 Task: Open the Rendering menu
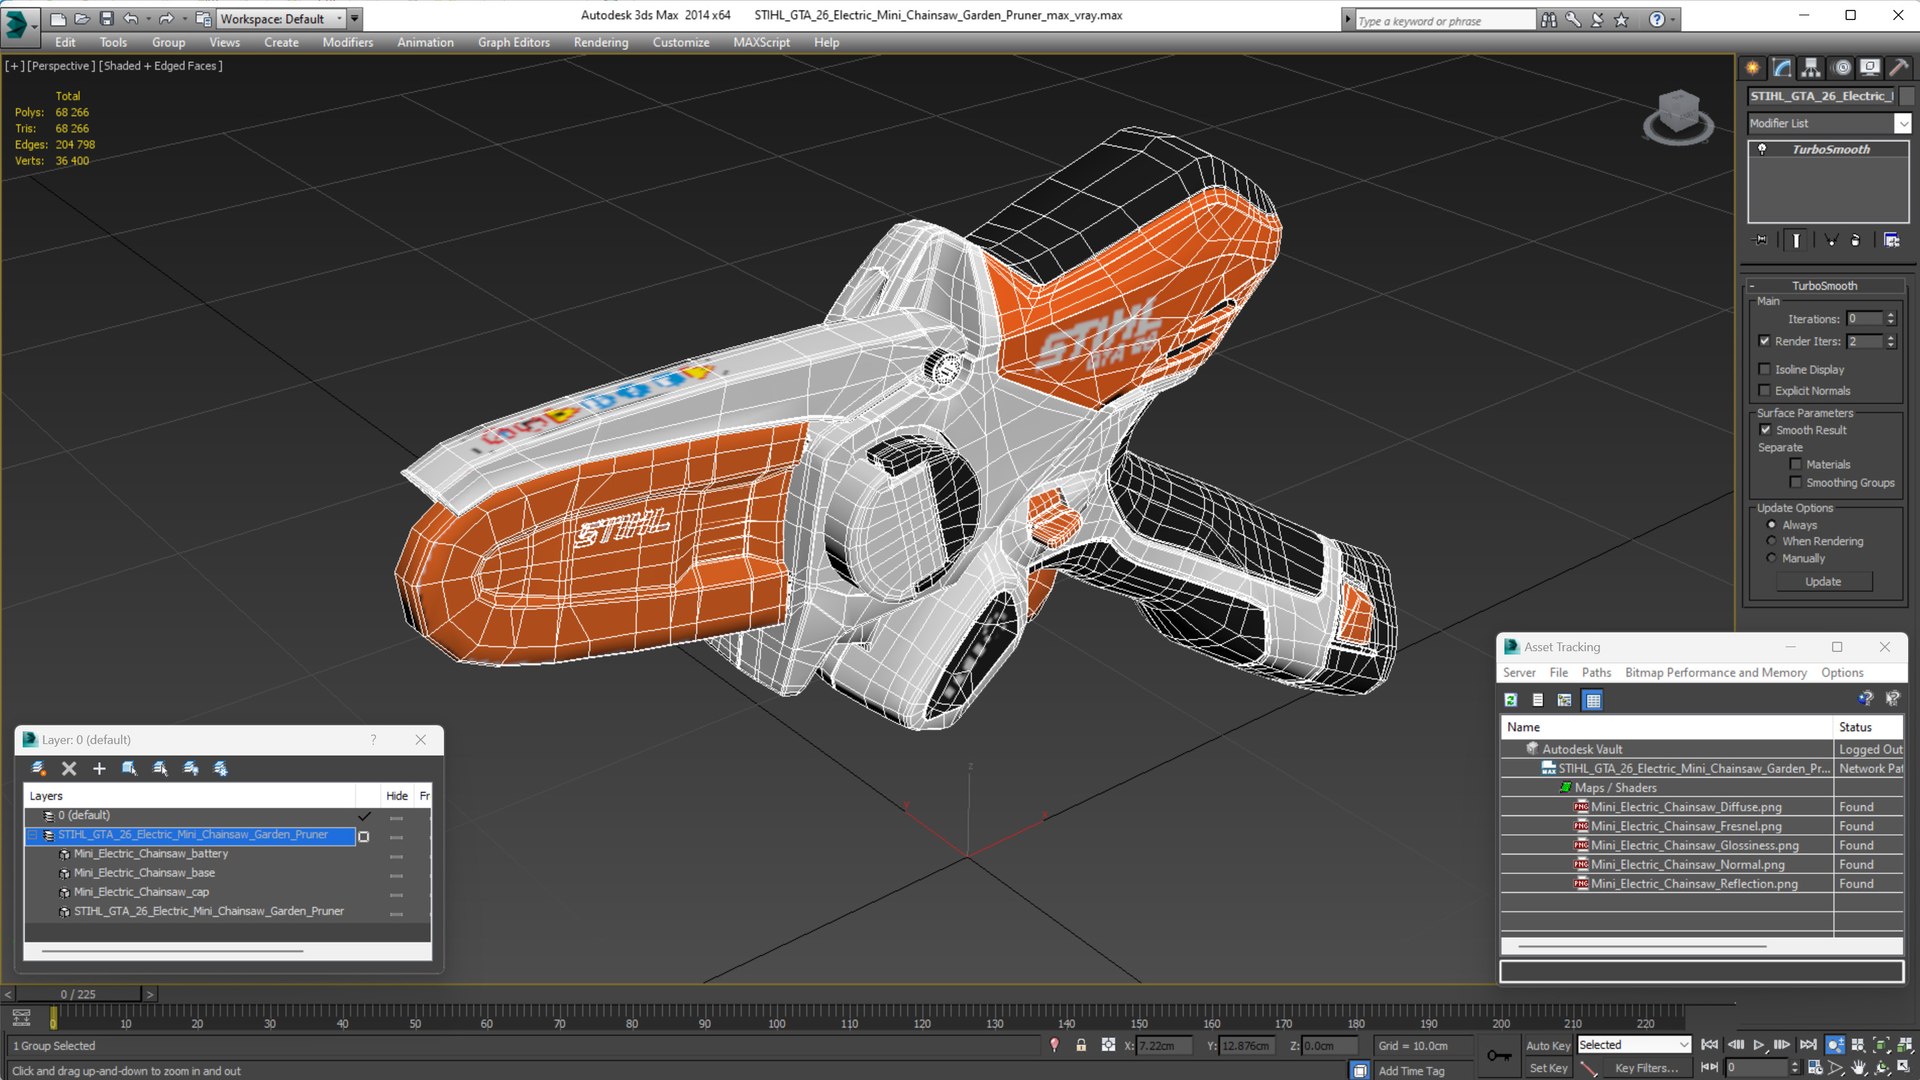(601, 42)
